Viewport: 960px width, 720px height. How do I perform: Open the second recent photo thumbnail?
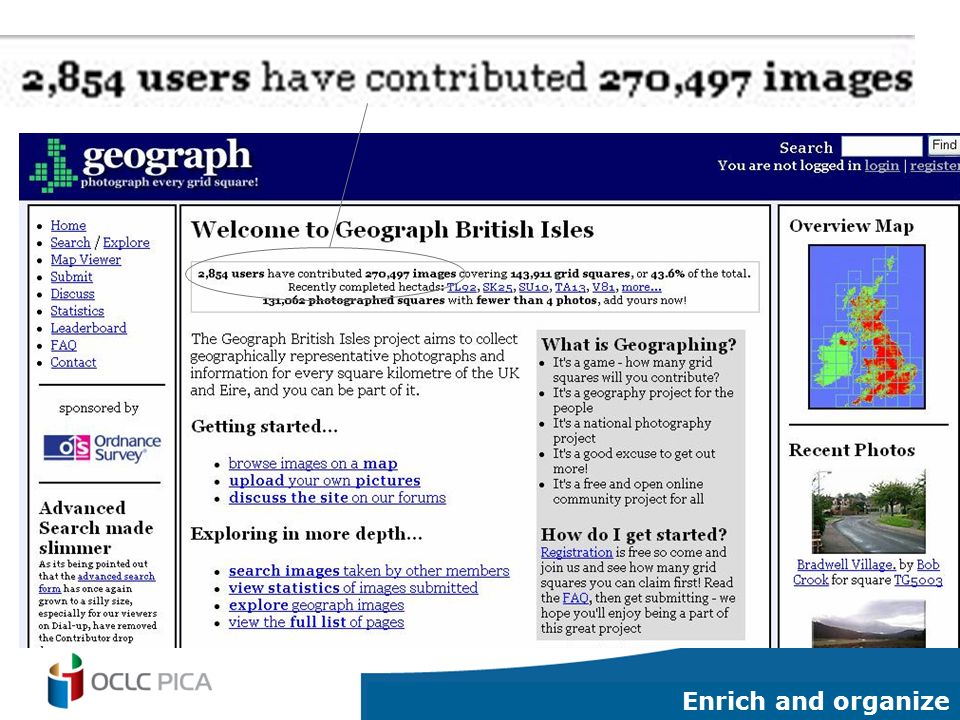(x=868, y=624)
